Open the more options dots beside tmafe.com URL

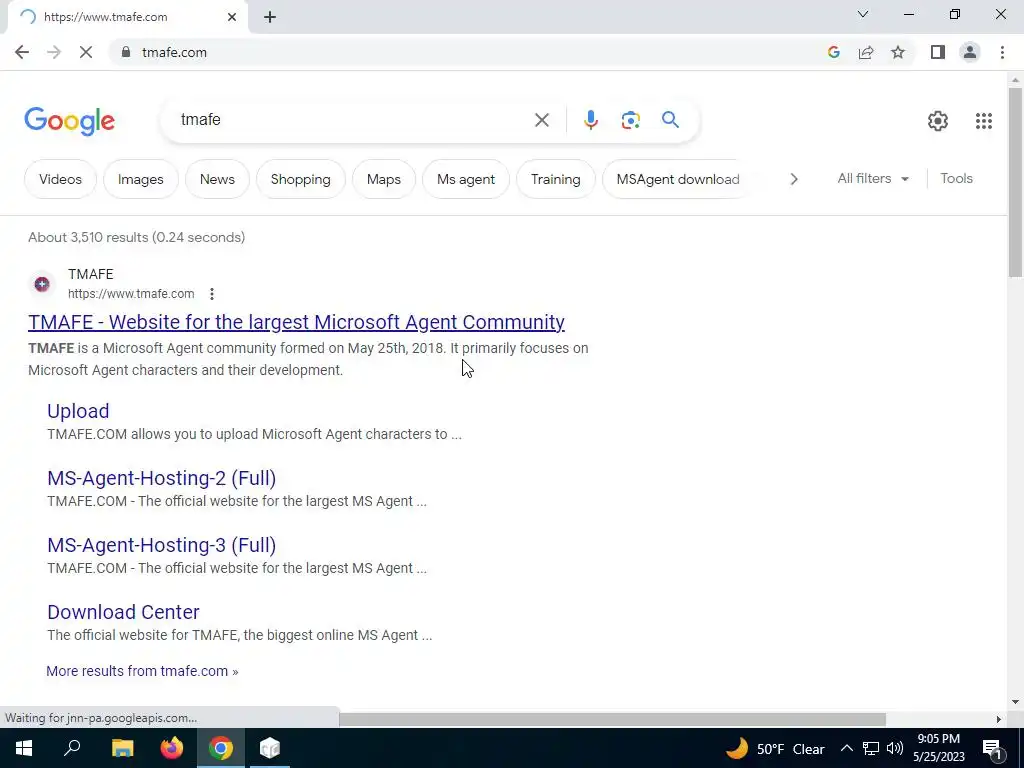(212, 294)
